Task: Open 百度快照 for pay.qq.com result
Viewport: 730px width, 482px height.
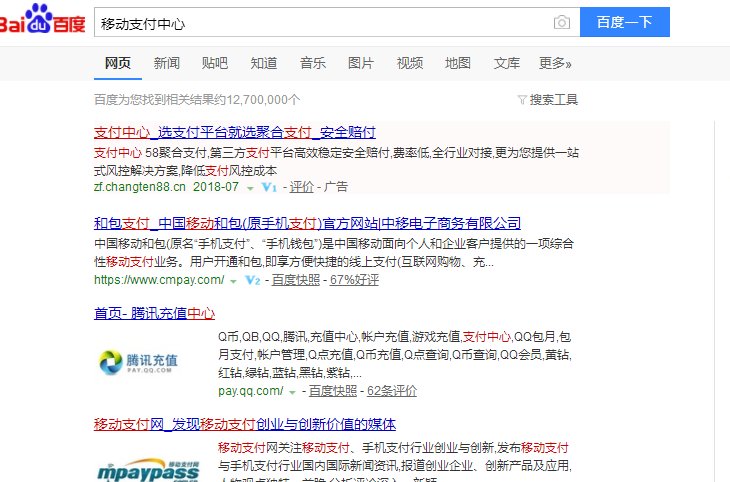Action: point(333,391)
